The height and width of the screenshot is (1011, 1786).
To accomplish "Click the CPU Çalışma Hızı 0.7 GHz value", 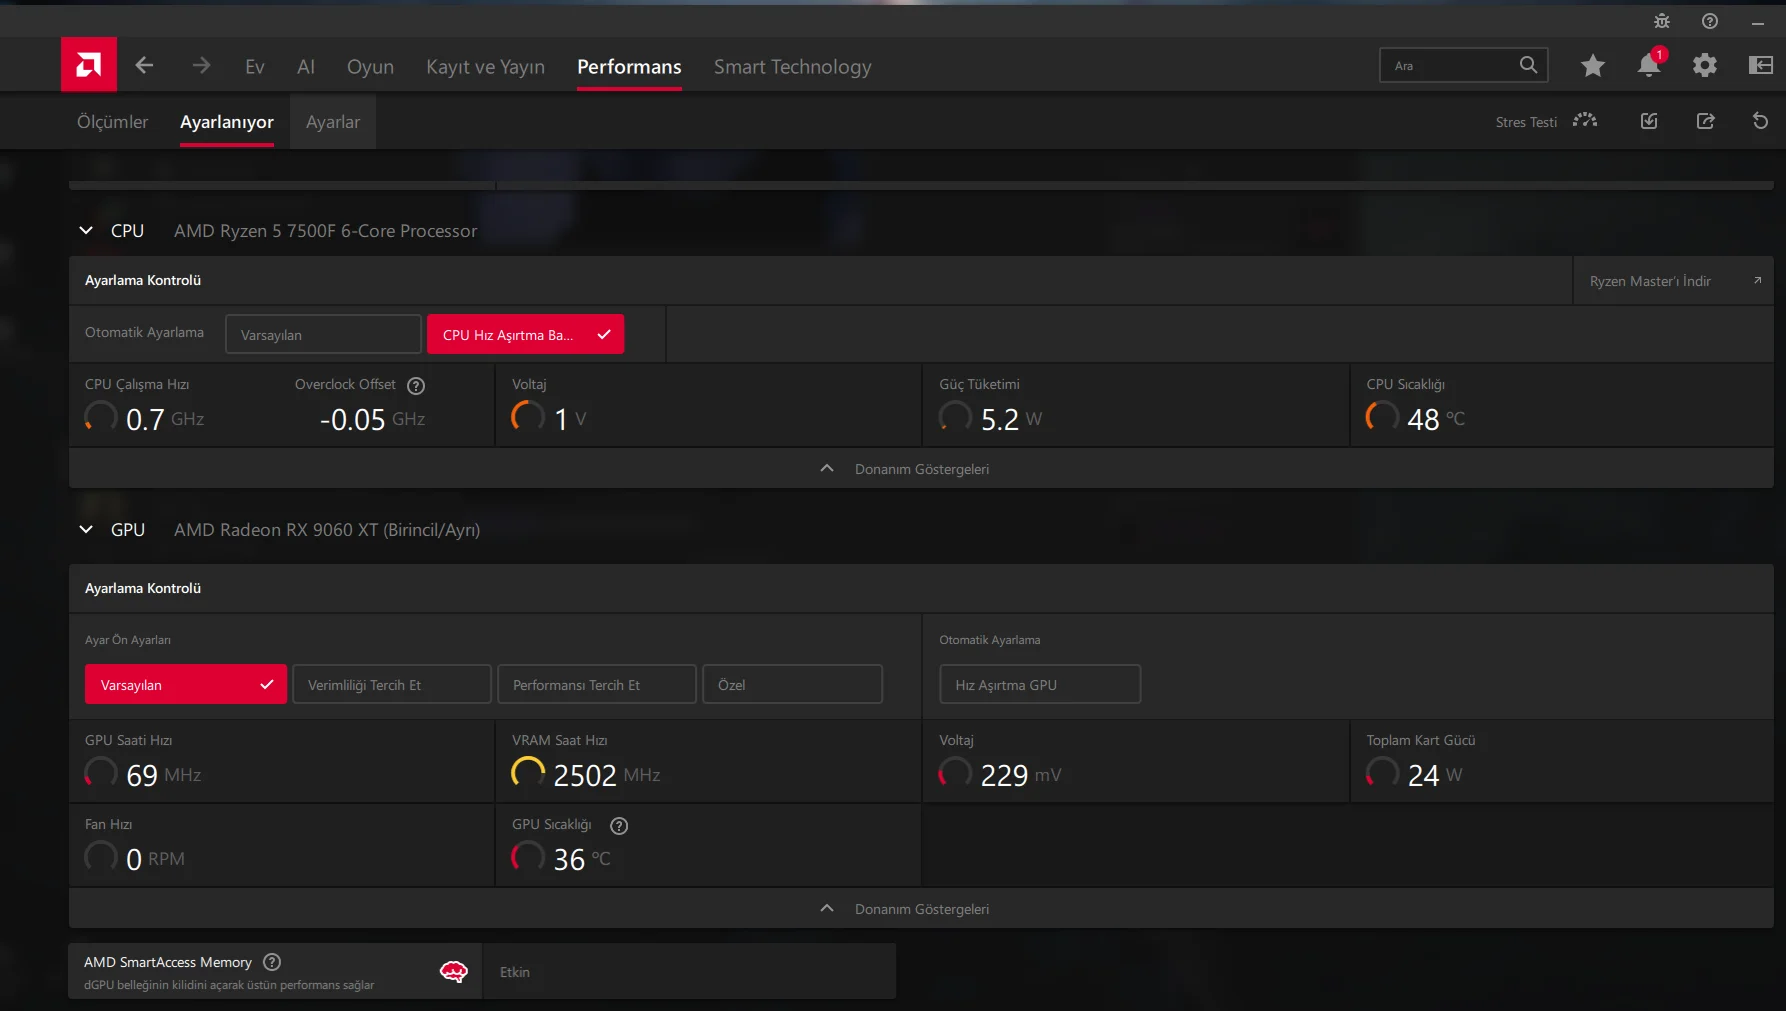I will point(165,419).
